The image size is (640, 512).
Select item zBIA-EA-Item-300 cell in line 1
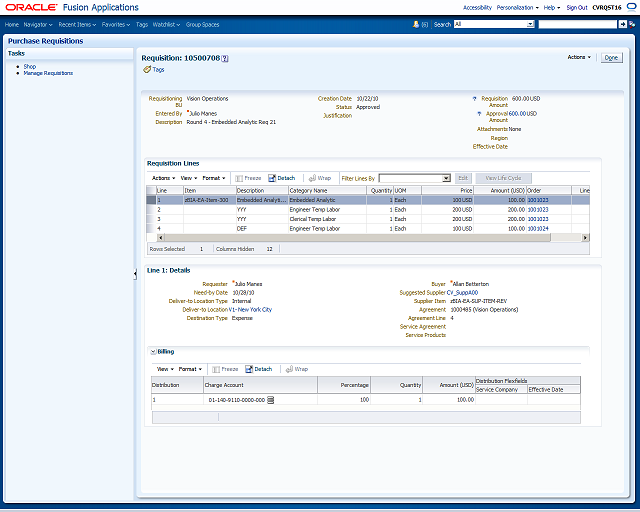(x=210, y=200)
